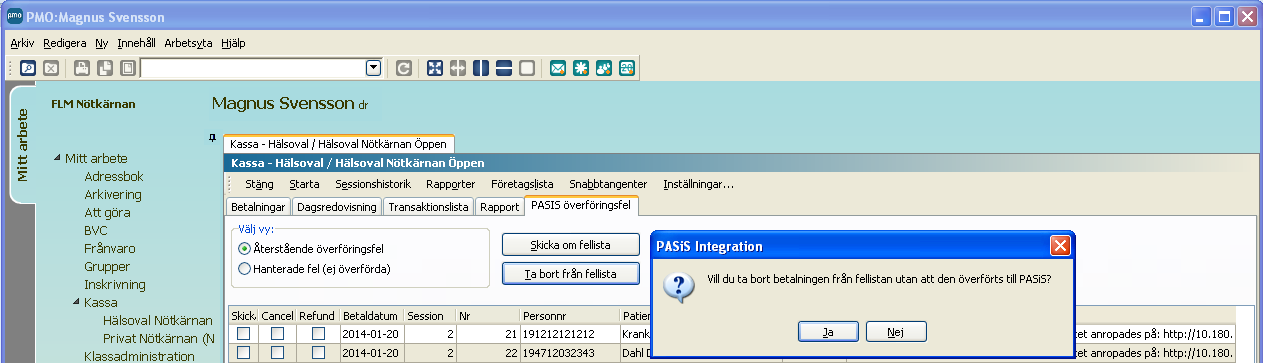Open Företagslista in the Kassa menu bar

coord(523,184)
